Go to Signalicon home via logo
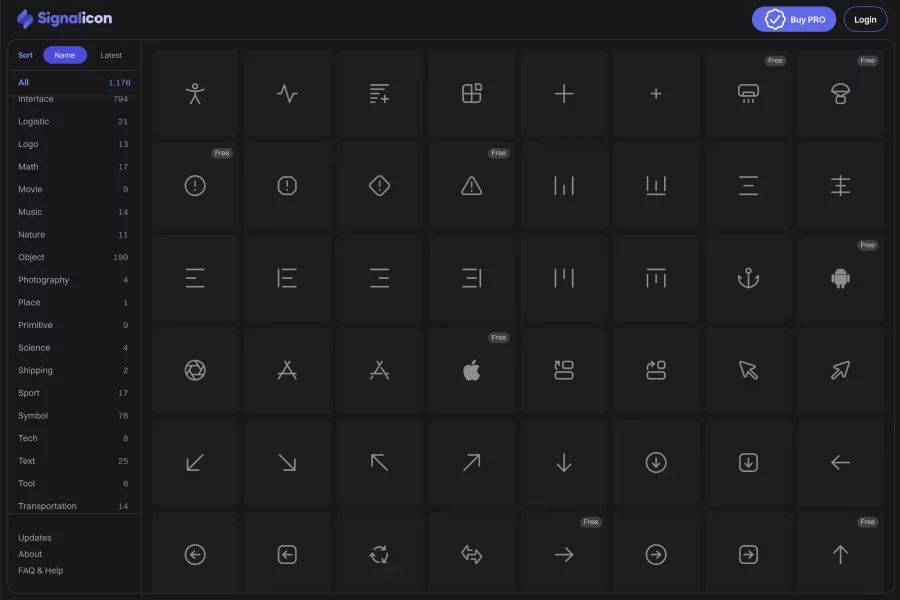900x600 pixels. coord(64,19)
